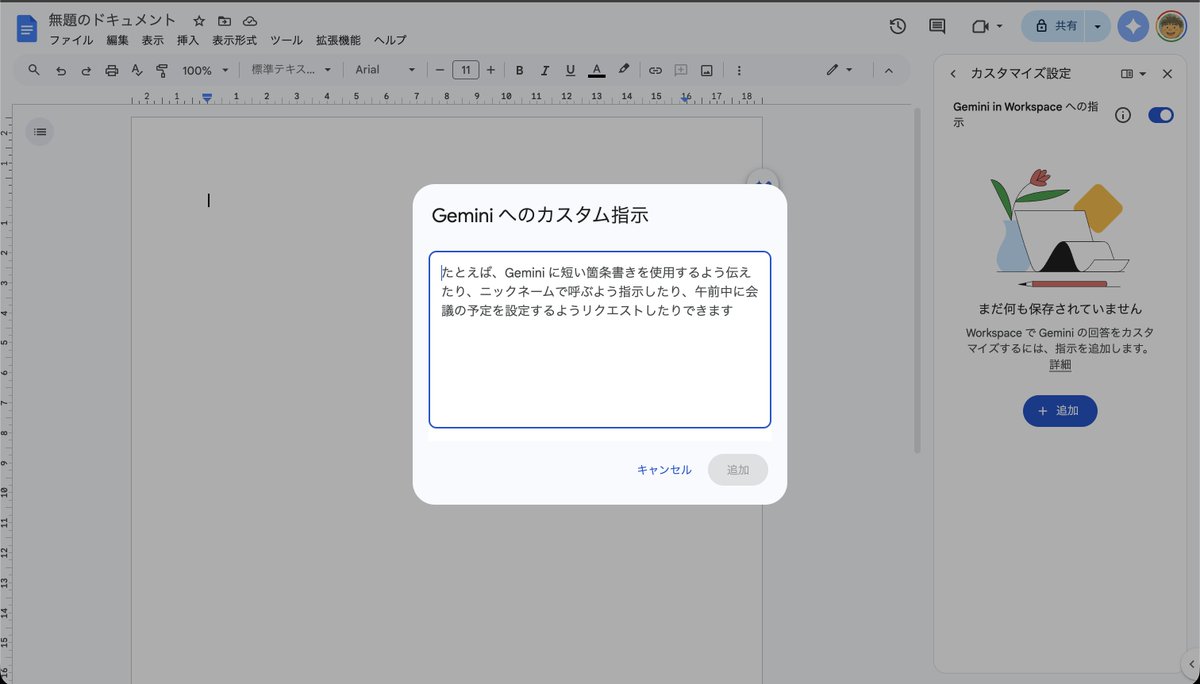Click キャンセル in the dialog
1200x684 pixels.
(x=664, y=470)
